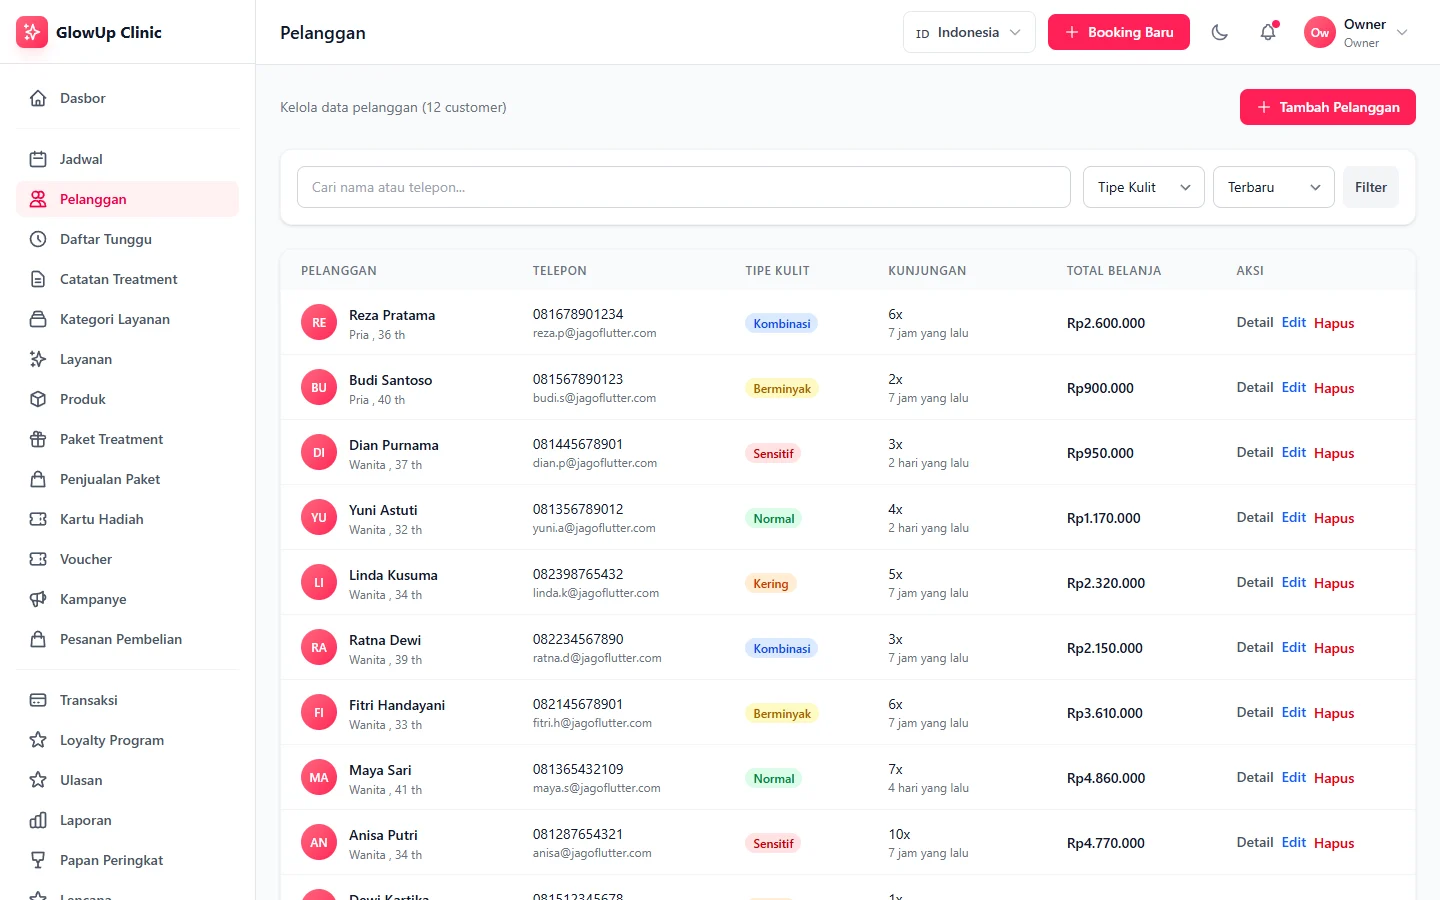Edit Budi Santoso's record
Screen dimensions: 1440x900
click(1294, 387)
